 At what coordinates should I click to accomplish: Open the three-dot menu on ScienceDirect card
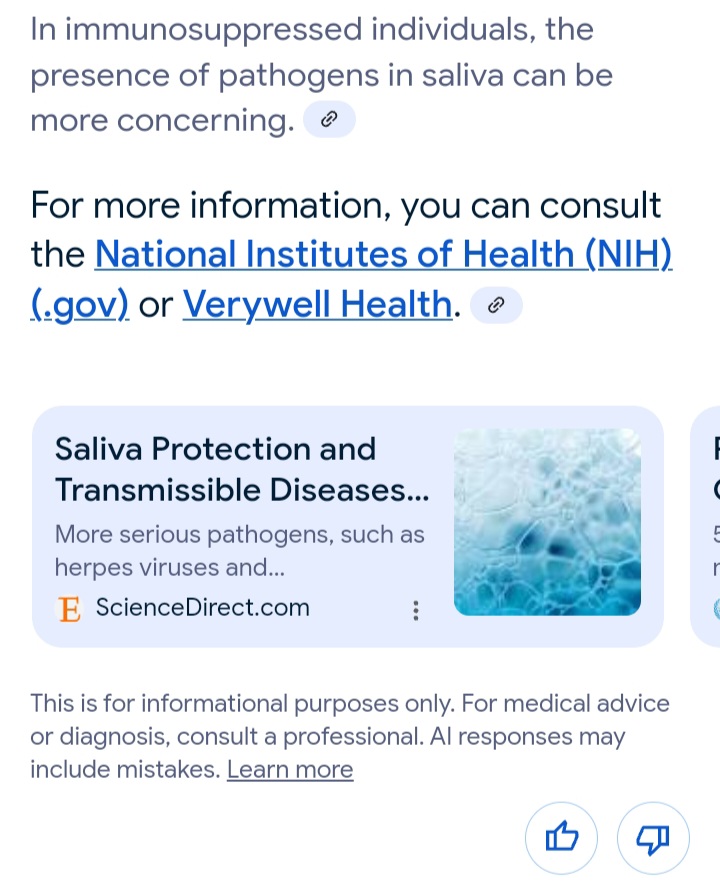click(x=416, y=610)
